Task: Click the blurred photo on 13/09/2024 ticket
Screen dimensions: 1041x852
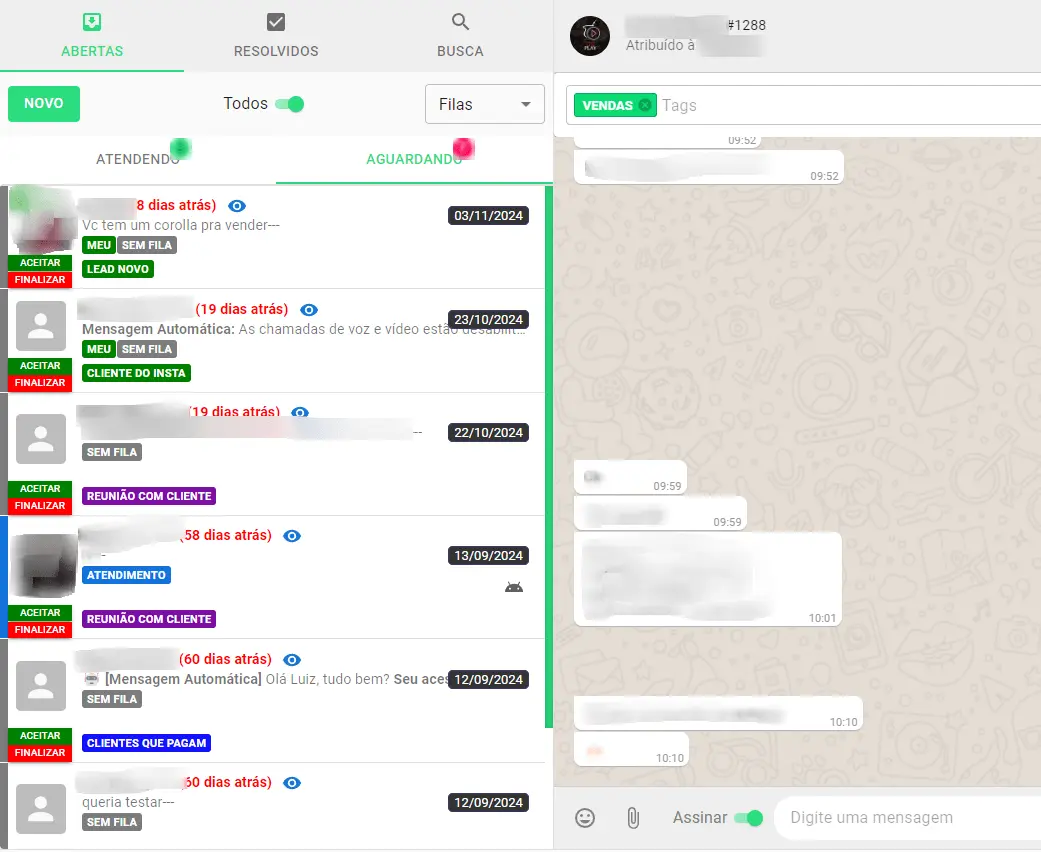Action: pos(44,566)
